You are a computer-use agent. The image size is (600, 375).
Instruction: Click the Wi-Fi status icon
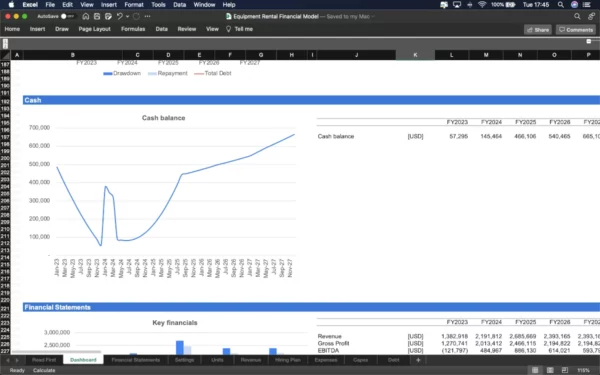point(482,5)
